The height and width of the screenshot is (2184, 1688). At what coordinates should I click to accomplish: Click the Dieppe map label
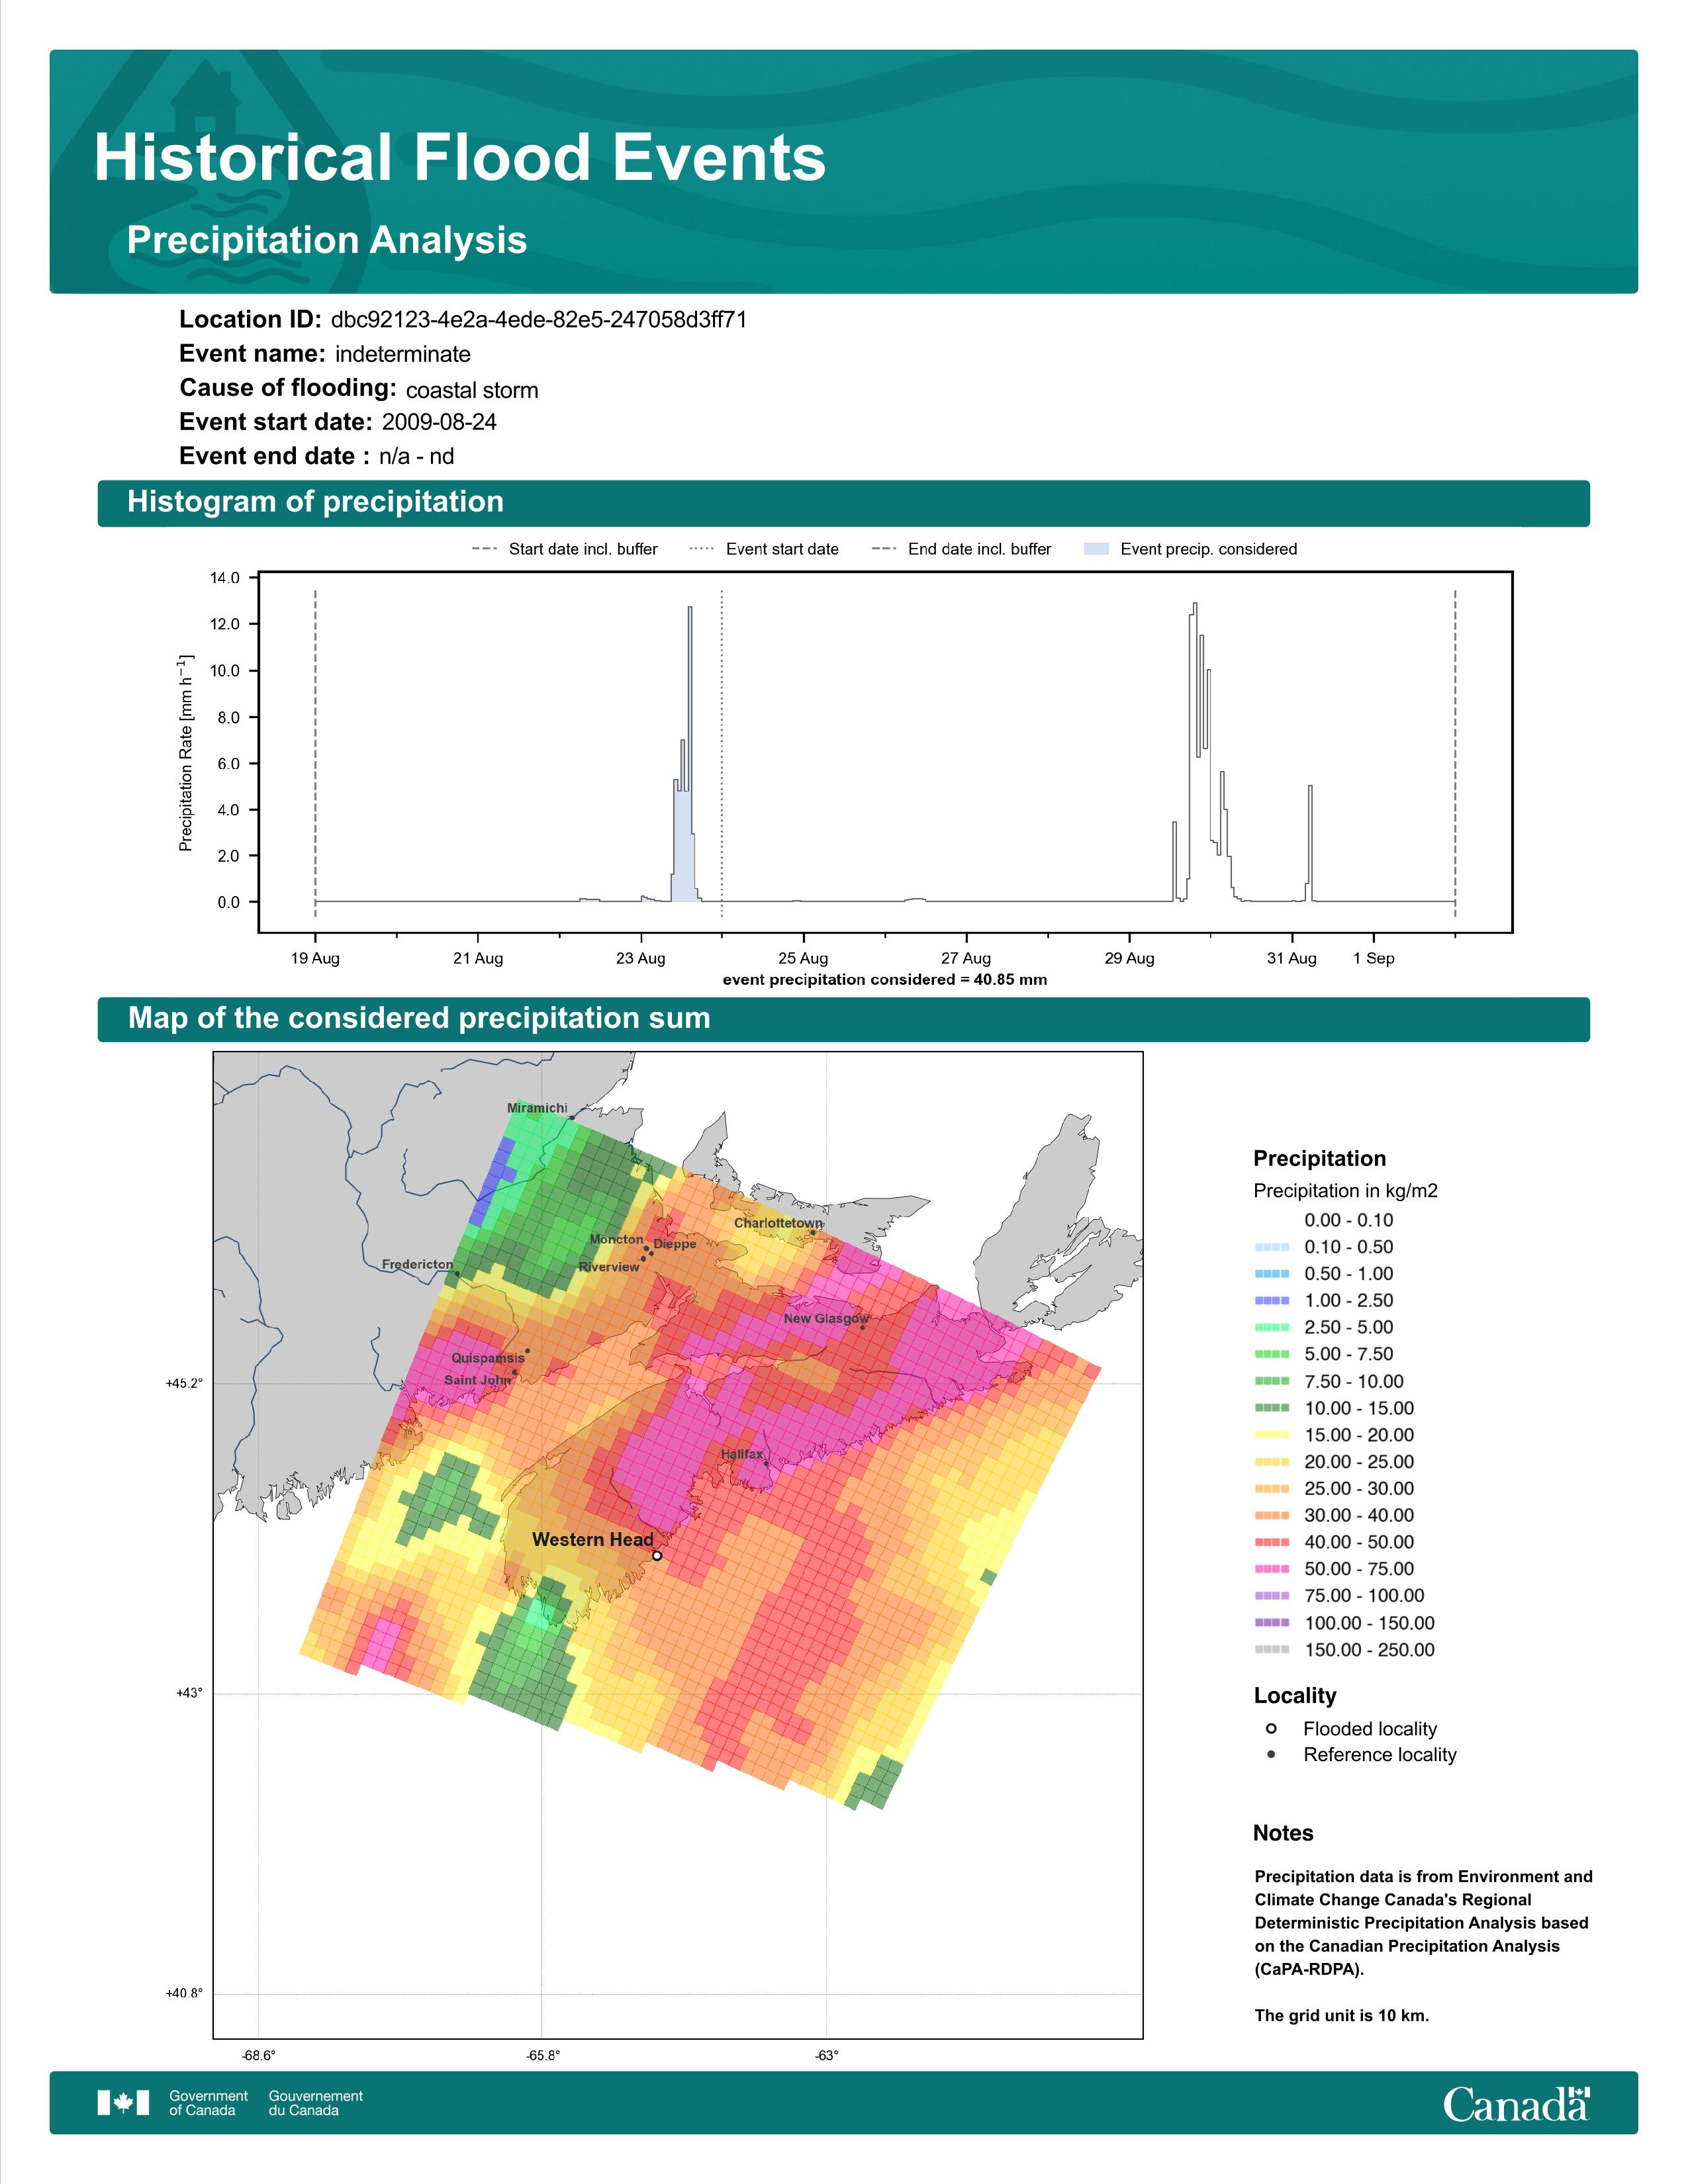[675, 1244]
